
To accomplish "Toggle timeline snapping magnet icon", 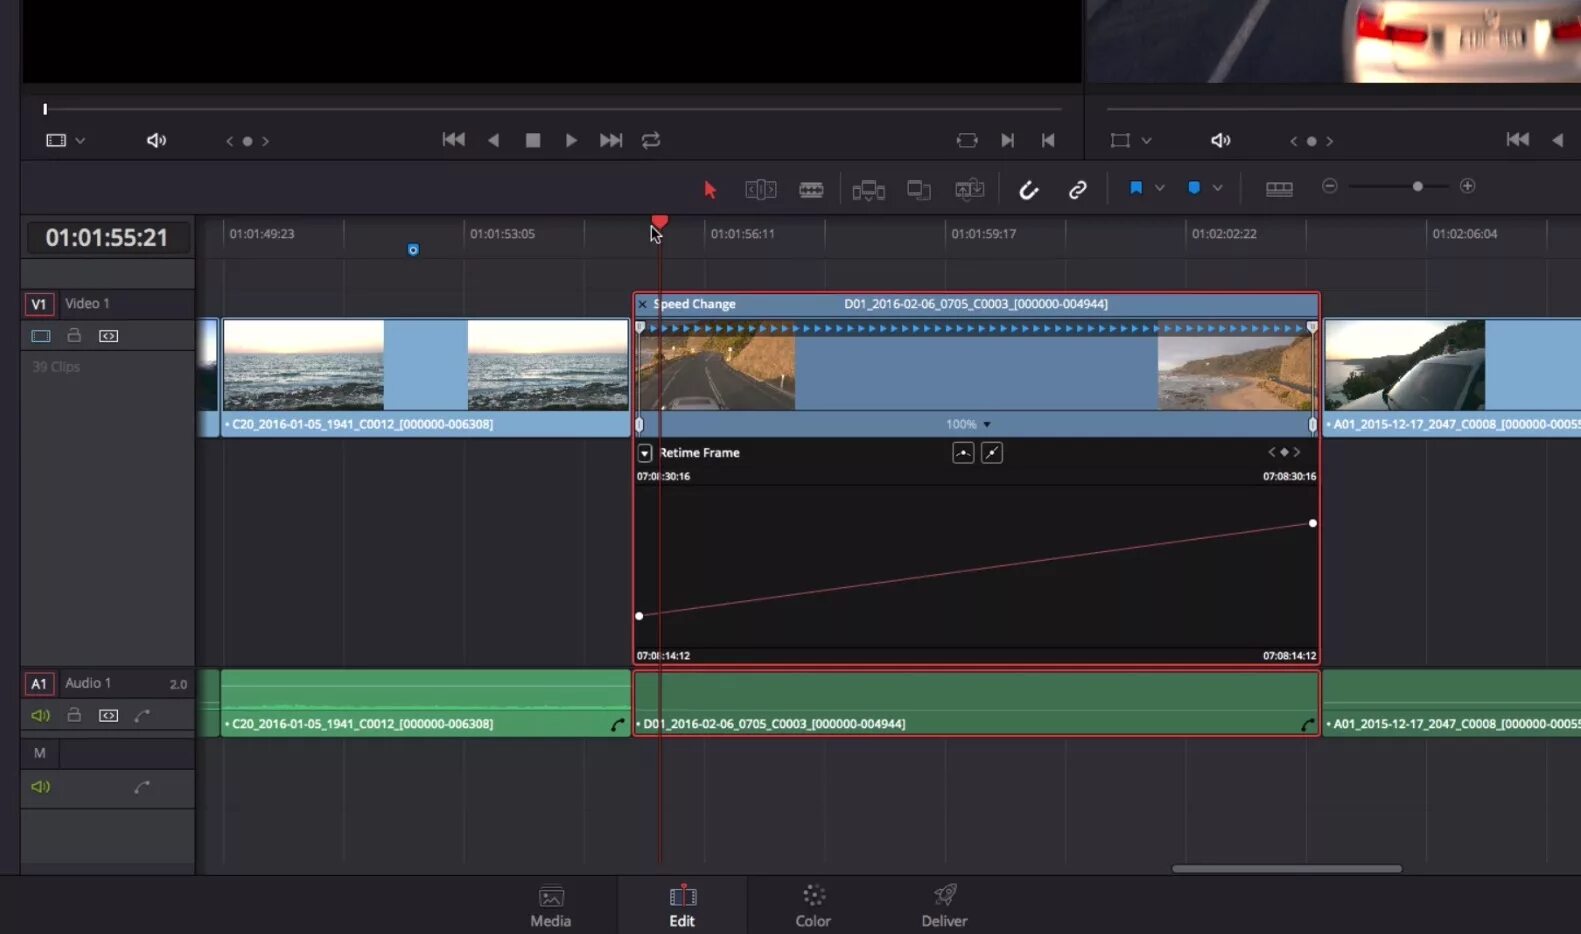I will (1028, 190).
